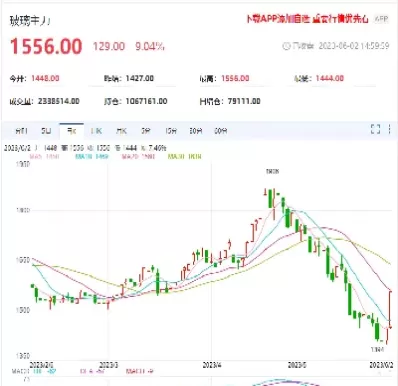The image size is (398, 386).
Task: Switch to the 60分 chart tab
Action: [x=221, y=131]
